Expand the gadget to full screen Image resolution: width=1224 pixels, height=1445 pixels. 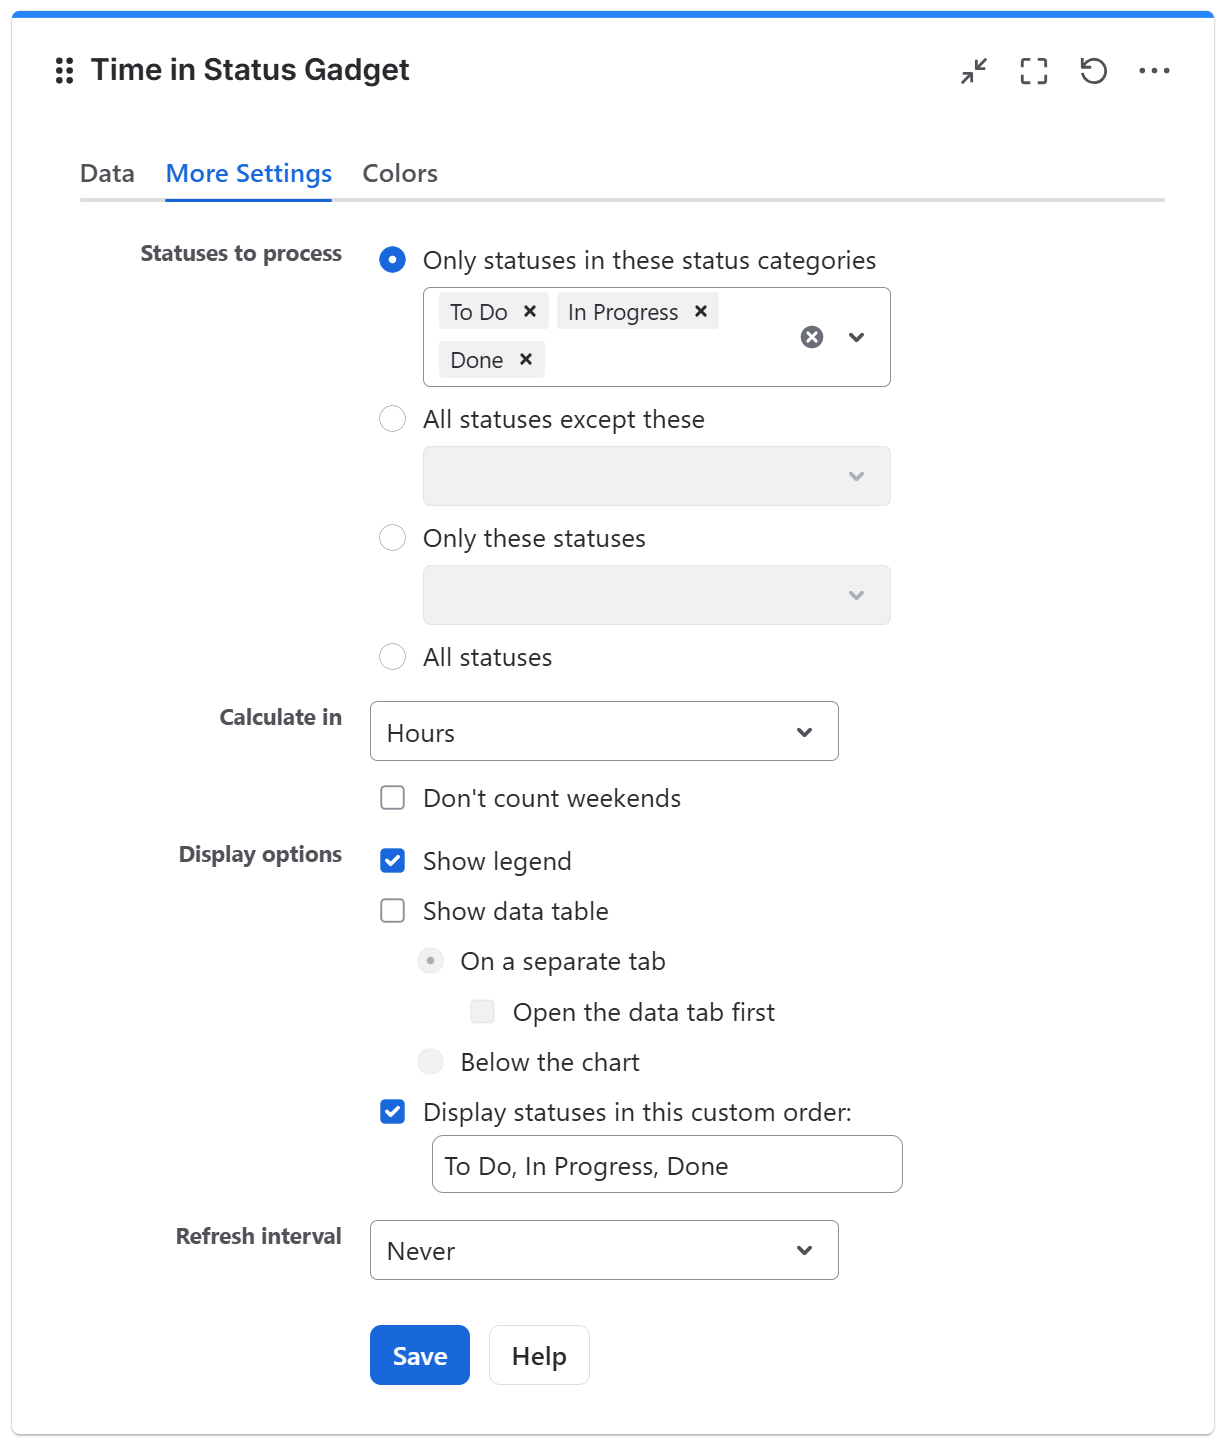pyautogui.click(x=1034, y=71)
